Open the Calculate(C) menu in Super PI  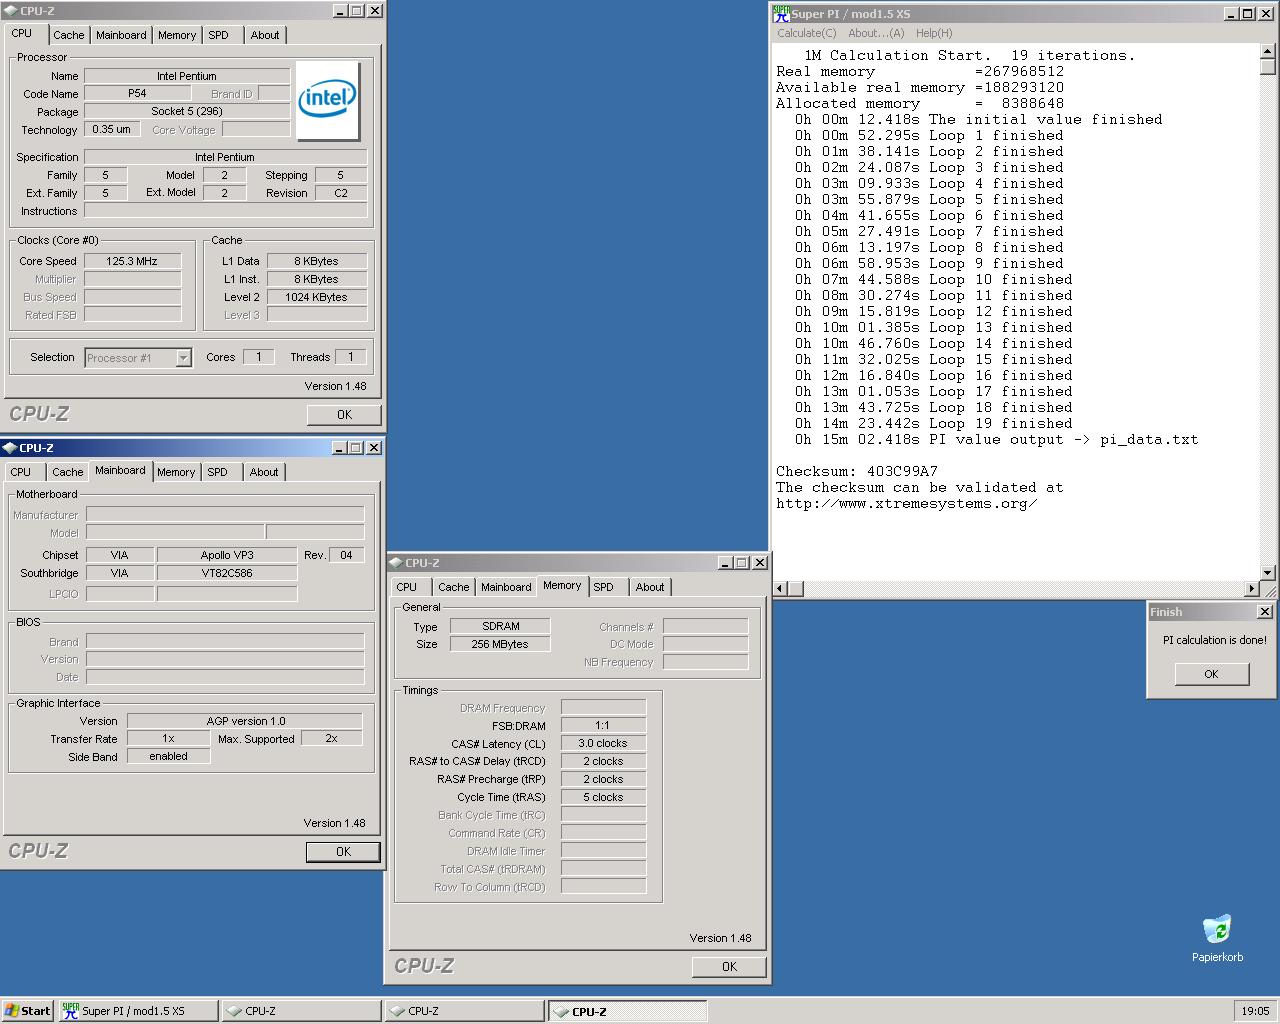(x=807, y=33)
